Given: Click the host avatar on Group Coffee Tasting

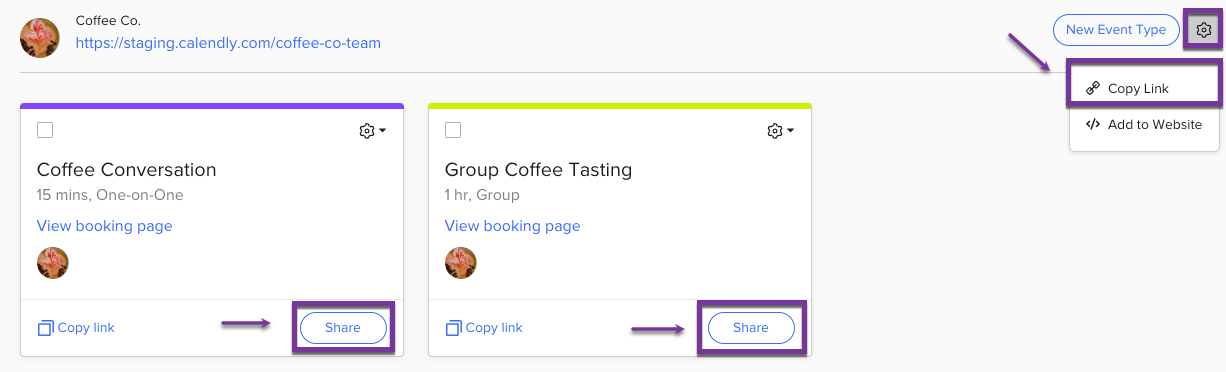Looking at the screenshot, I should tap(461, 263).
